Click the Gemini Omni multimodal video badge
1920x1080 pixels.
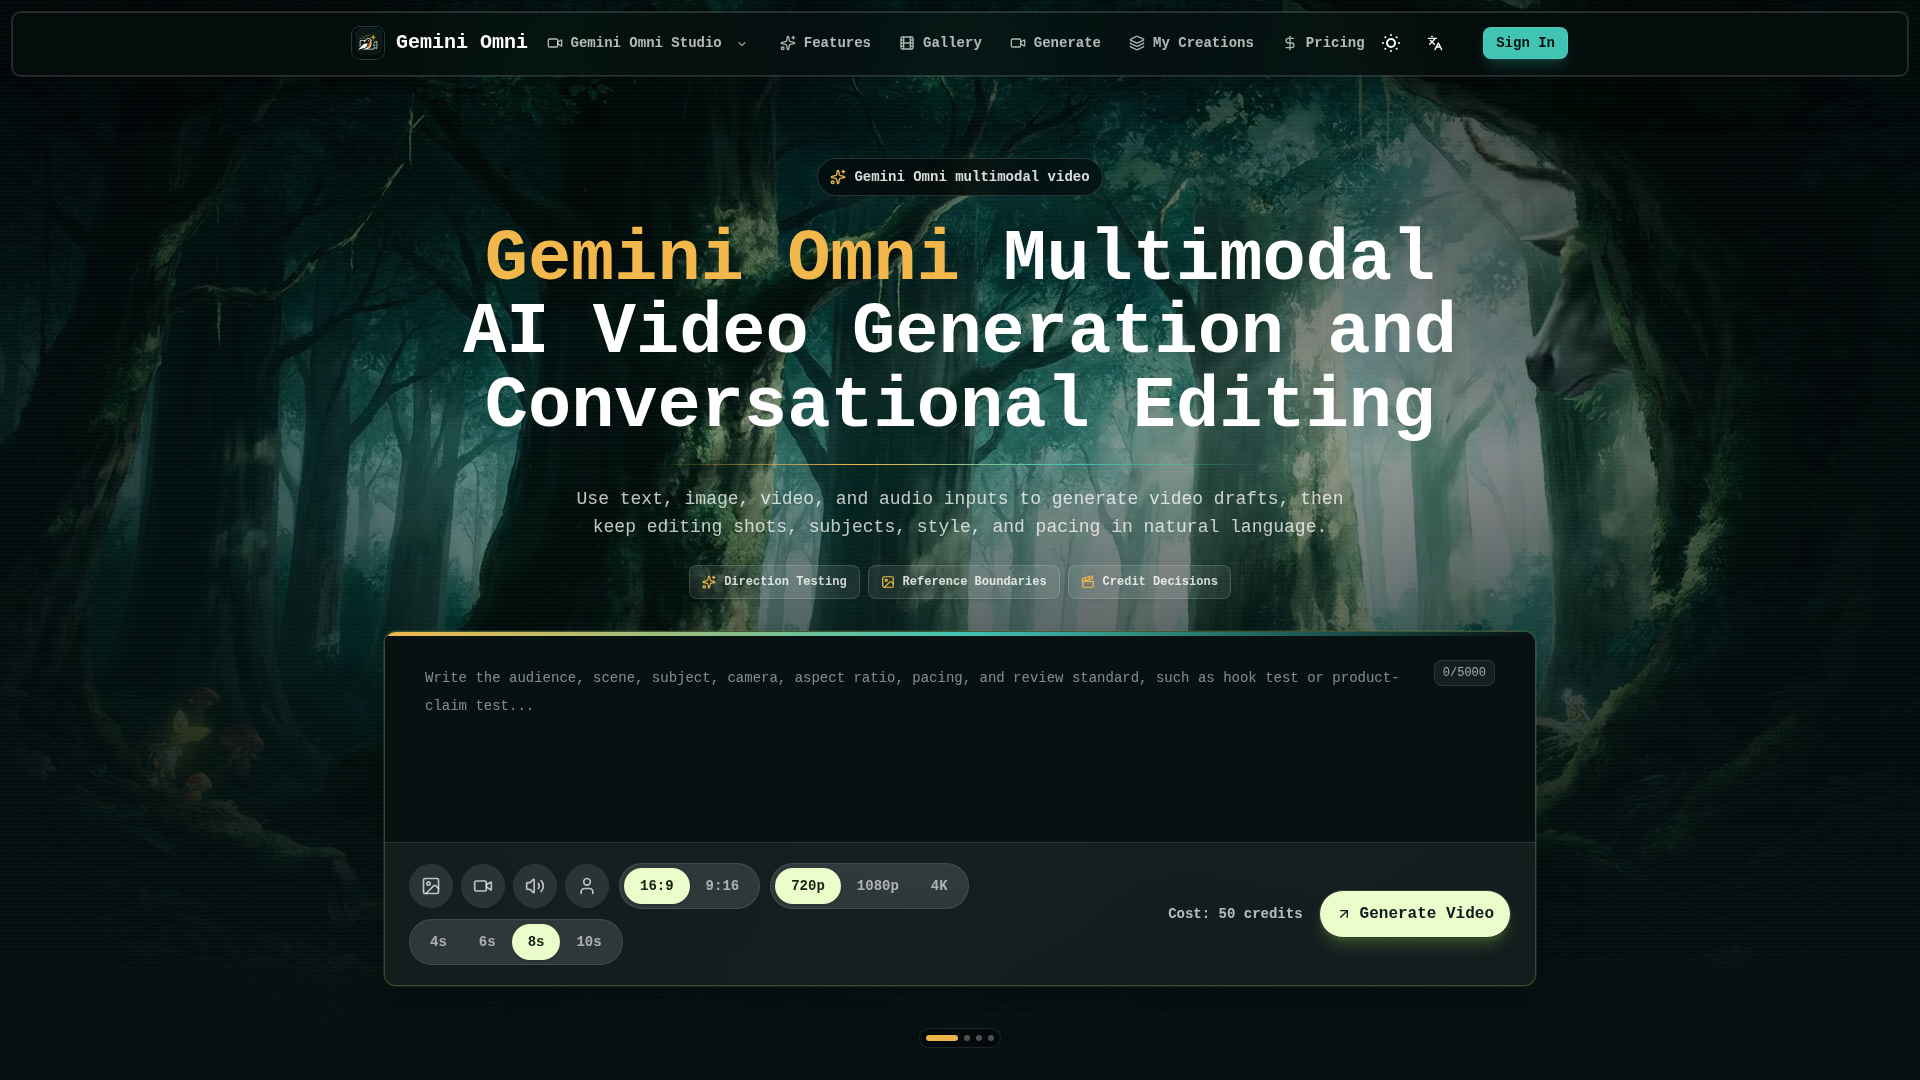[x=960, y=177]
